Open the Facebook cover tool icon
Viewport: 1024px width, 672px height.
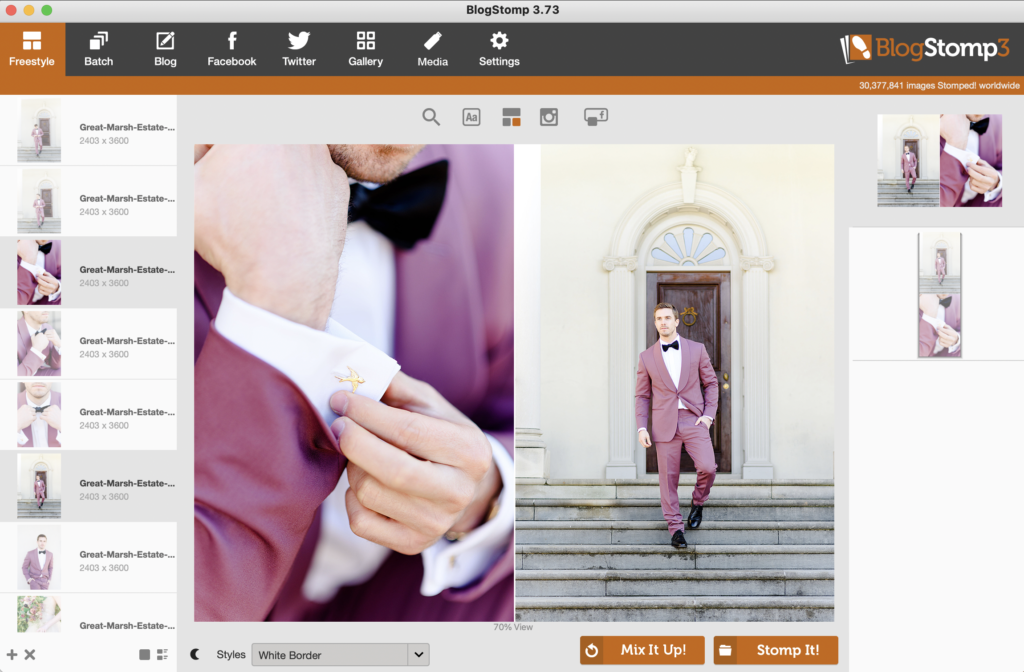[596, 116]
